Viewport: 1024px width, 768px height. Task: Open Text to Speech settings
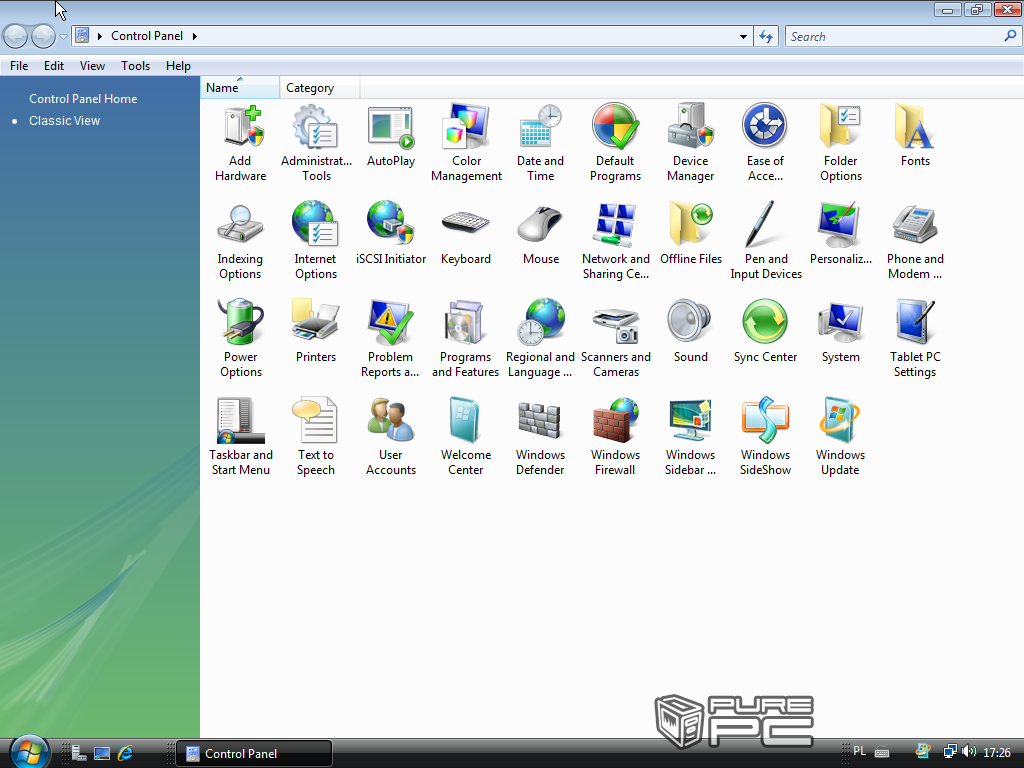point(315,438)
